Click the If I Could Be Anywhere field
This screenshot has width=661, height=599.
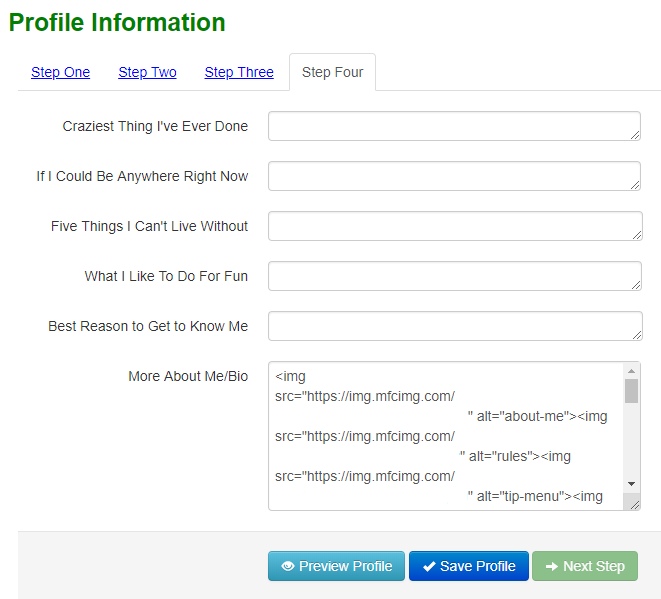click(453, 176)
